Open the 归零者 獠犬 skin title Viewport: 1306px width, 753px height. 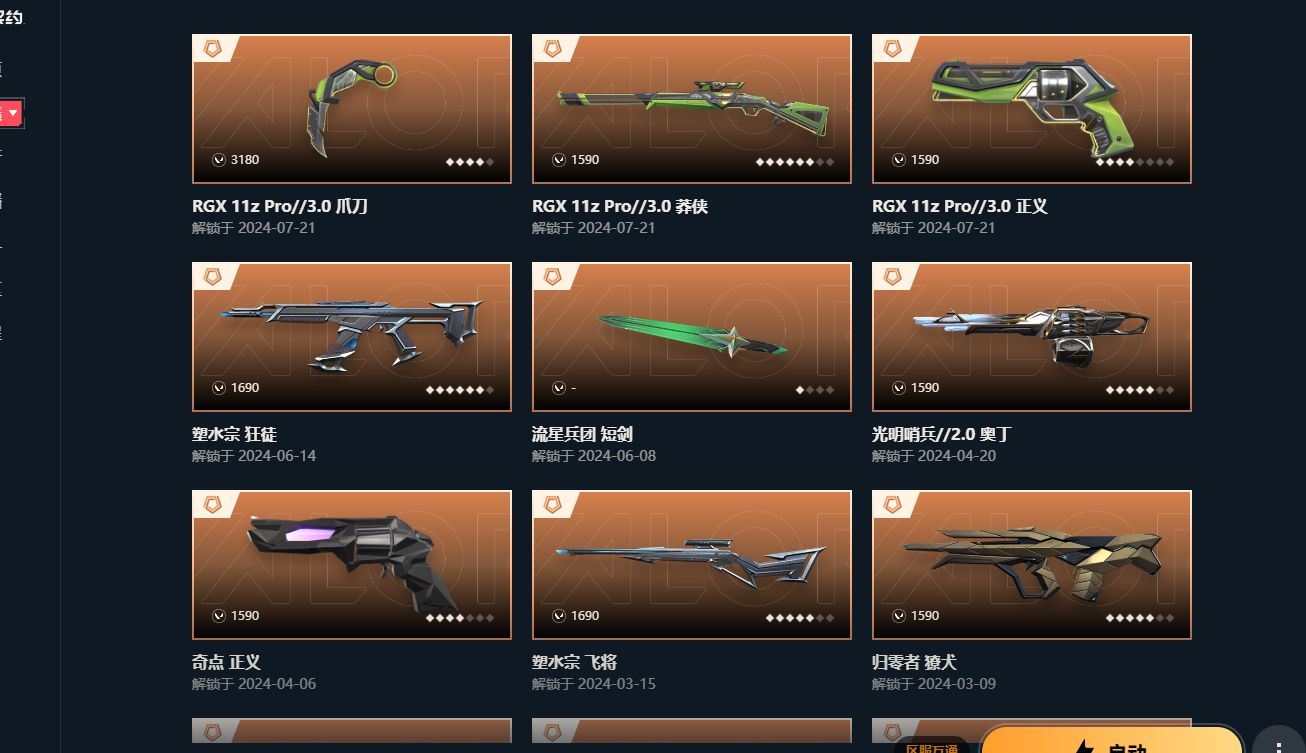(914, 662)
